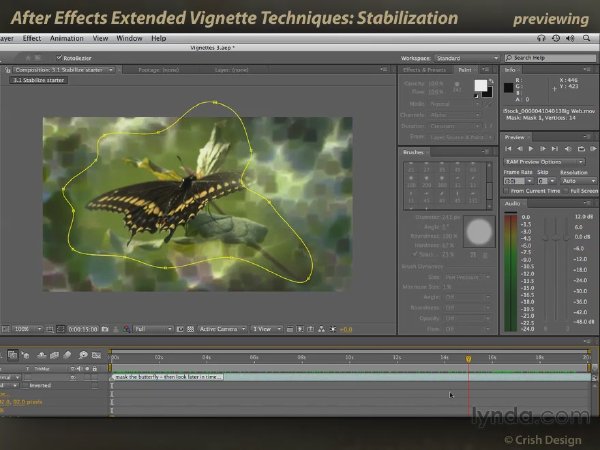Step back one frame in Preview
This screenshot has width=600, height=450.
coord(520,148)
